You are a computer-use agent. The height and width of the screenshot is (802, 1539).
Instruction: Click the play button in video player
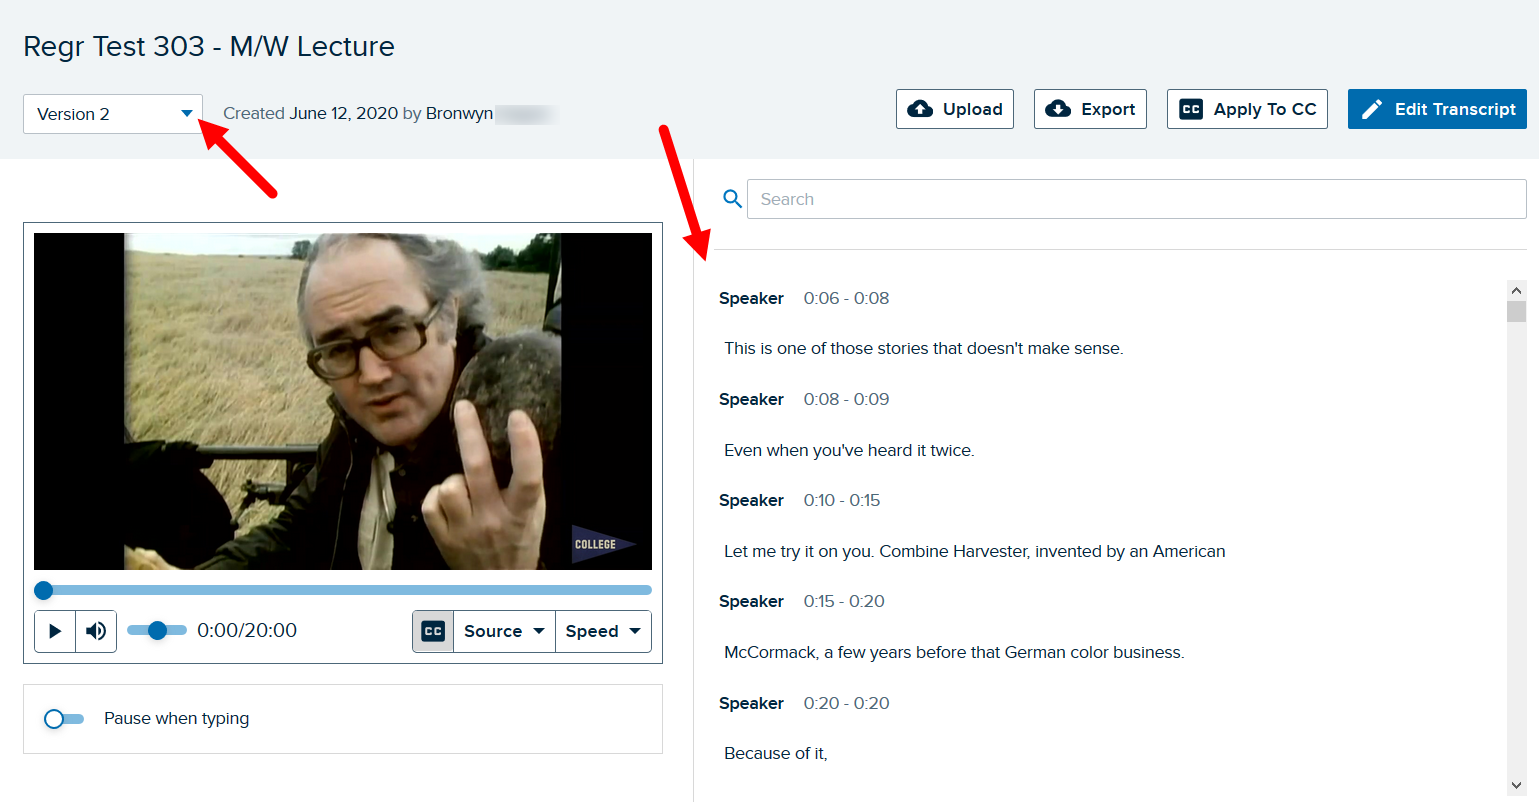click(55, 631)
